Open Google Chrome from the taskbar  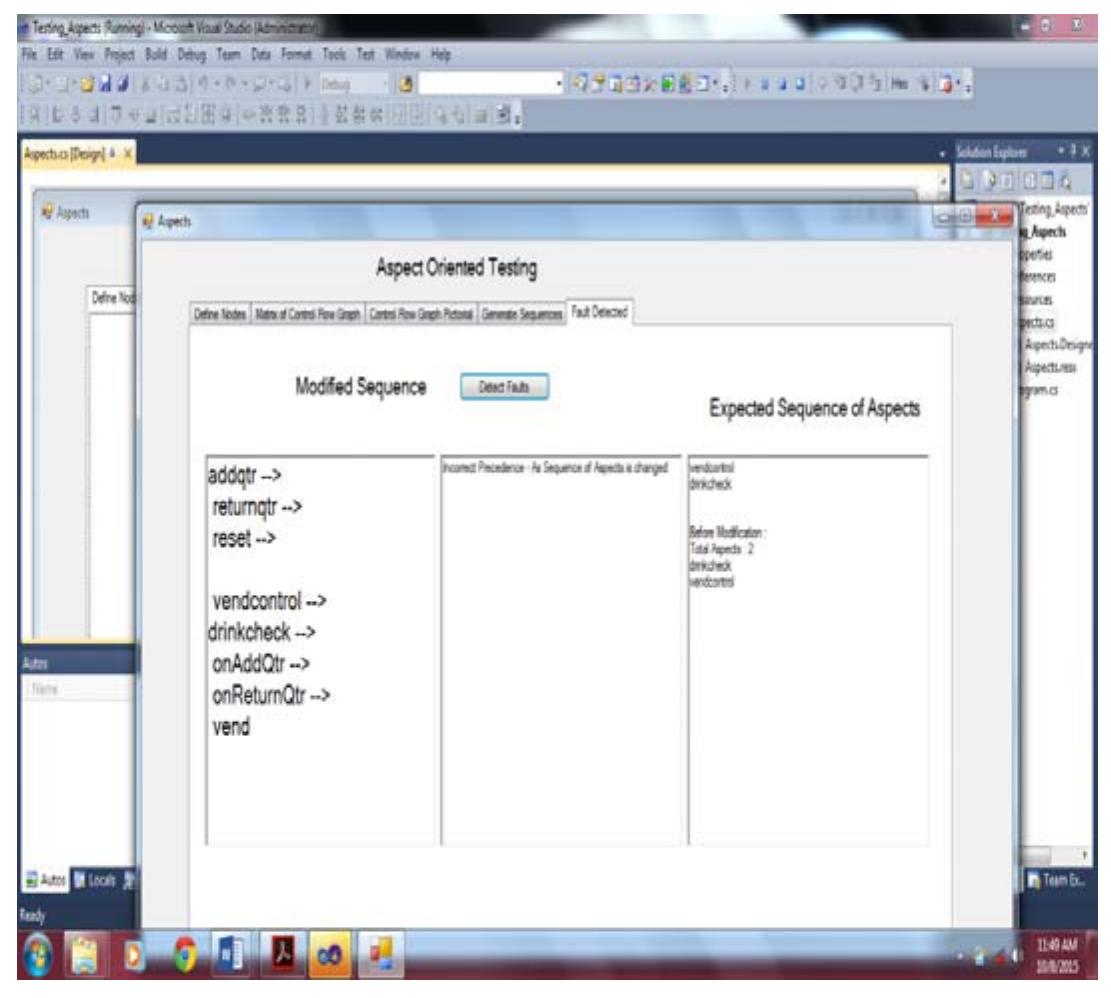pyautogui.click(x=185, y=956)
